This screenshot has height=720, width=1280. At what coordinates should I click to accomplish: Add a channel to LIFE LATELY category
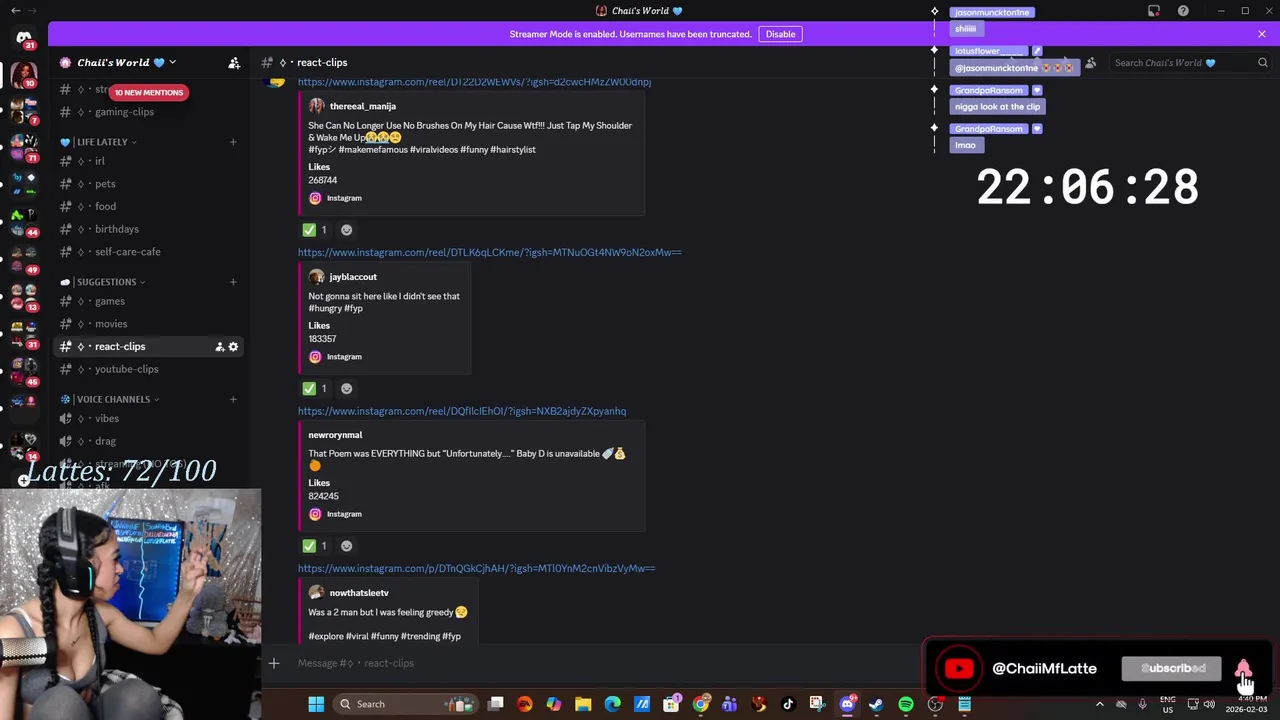233,142
